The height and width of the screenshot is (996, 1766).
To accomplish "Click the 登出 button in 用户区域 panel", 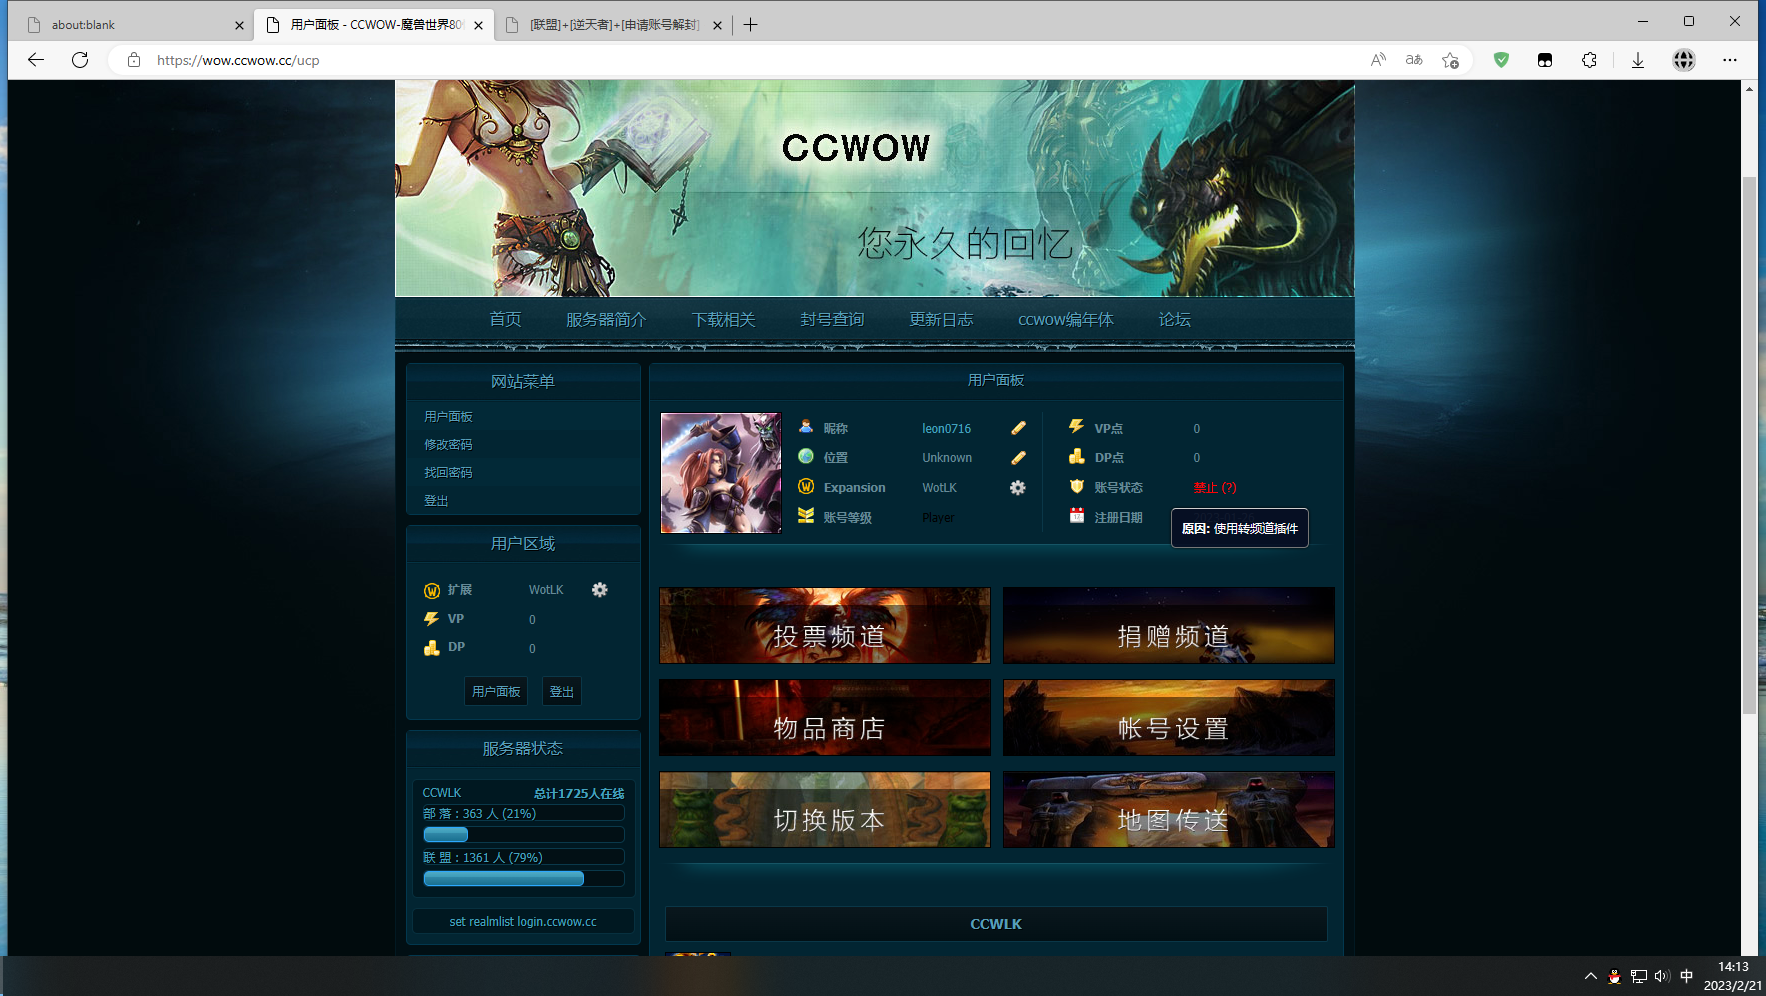I will coord(561,692).
